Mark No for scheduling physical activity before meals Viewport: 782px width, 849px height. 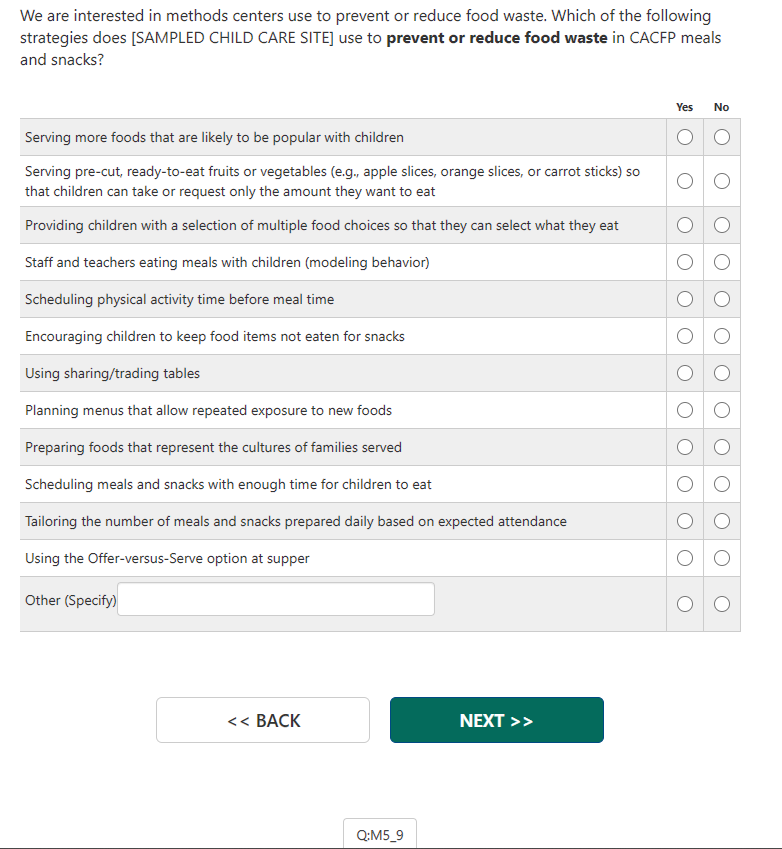(722, 300)
